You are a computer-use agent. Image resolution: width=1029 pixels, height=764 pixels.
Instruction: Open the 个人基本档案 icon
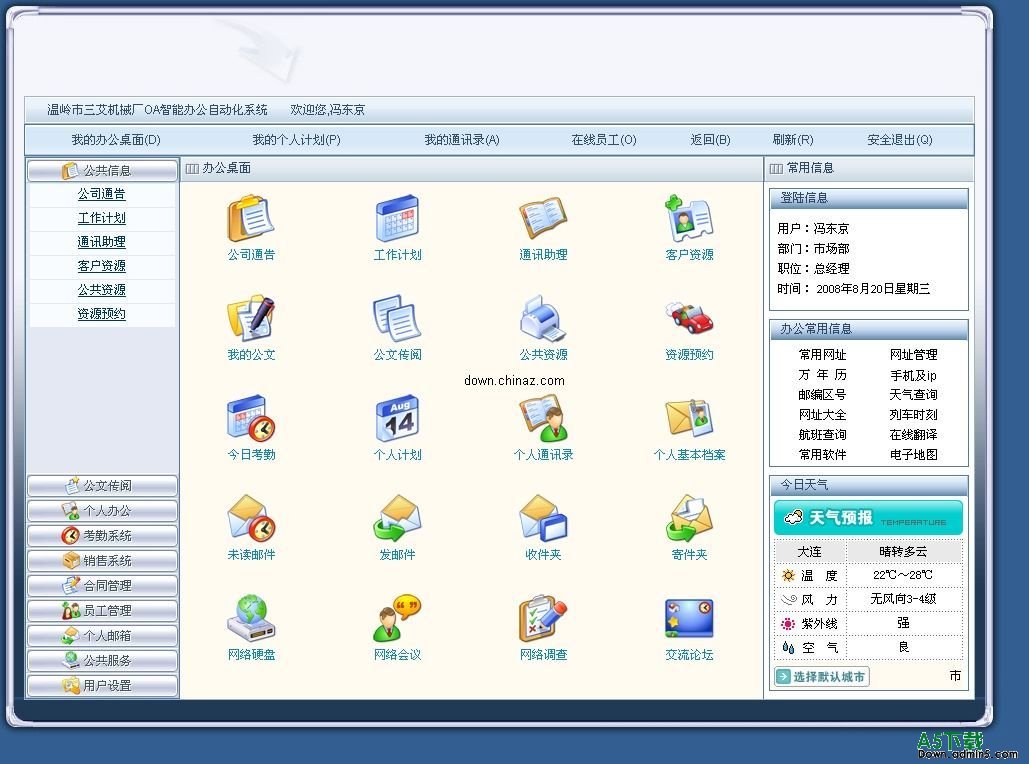[689, 419]
